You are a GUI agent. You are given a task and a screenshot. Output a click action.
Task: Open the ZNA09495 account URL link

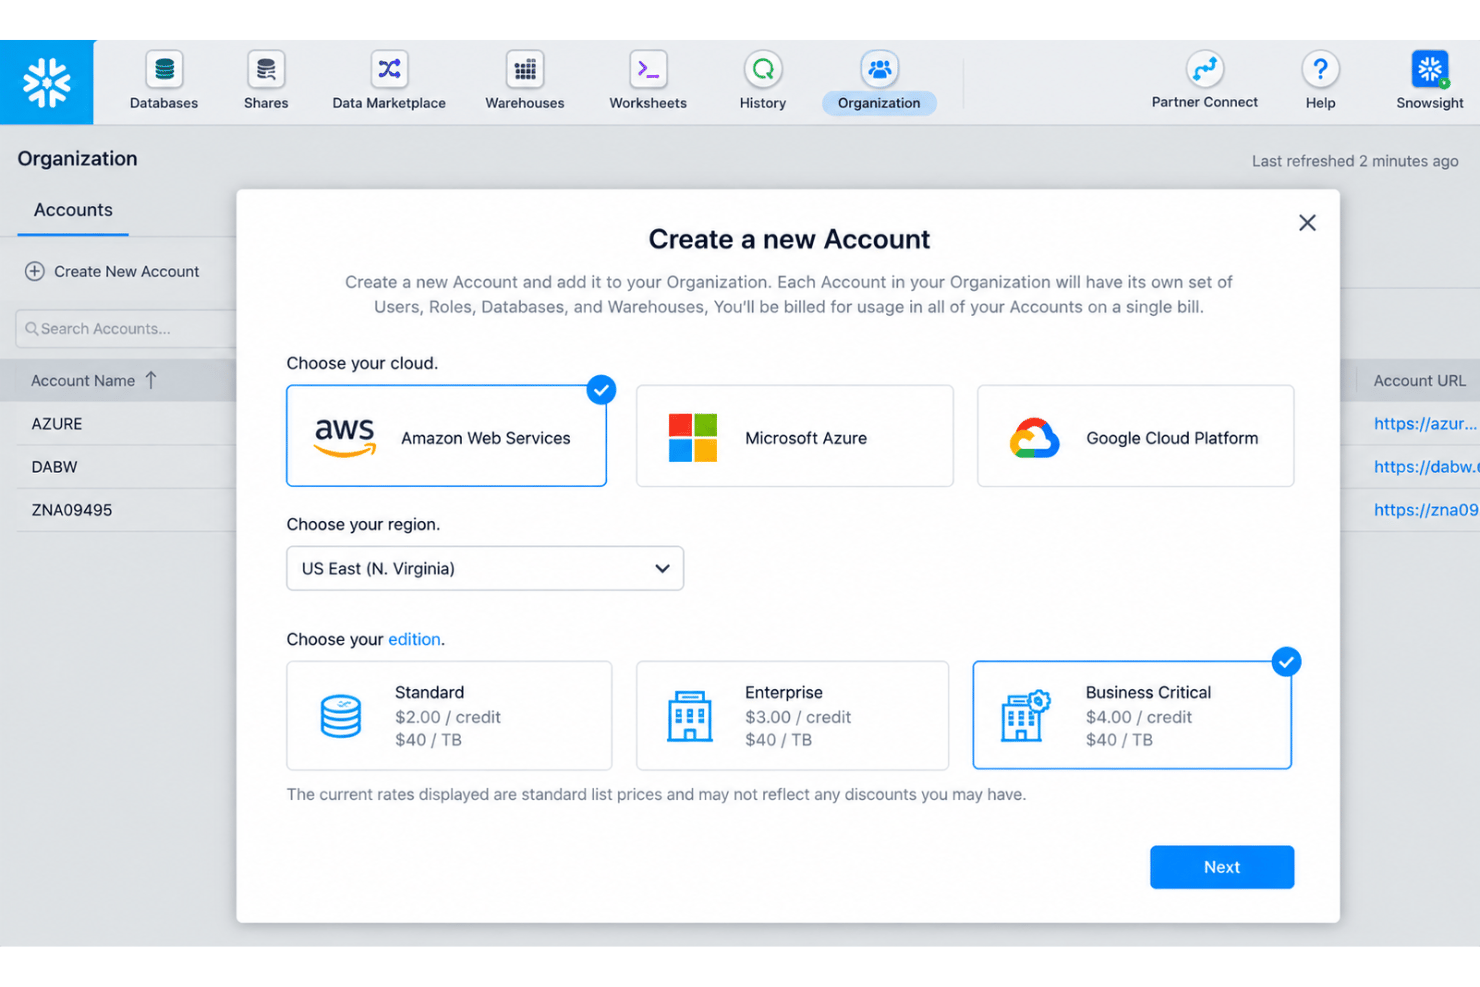point(1426,509)
